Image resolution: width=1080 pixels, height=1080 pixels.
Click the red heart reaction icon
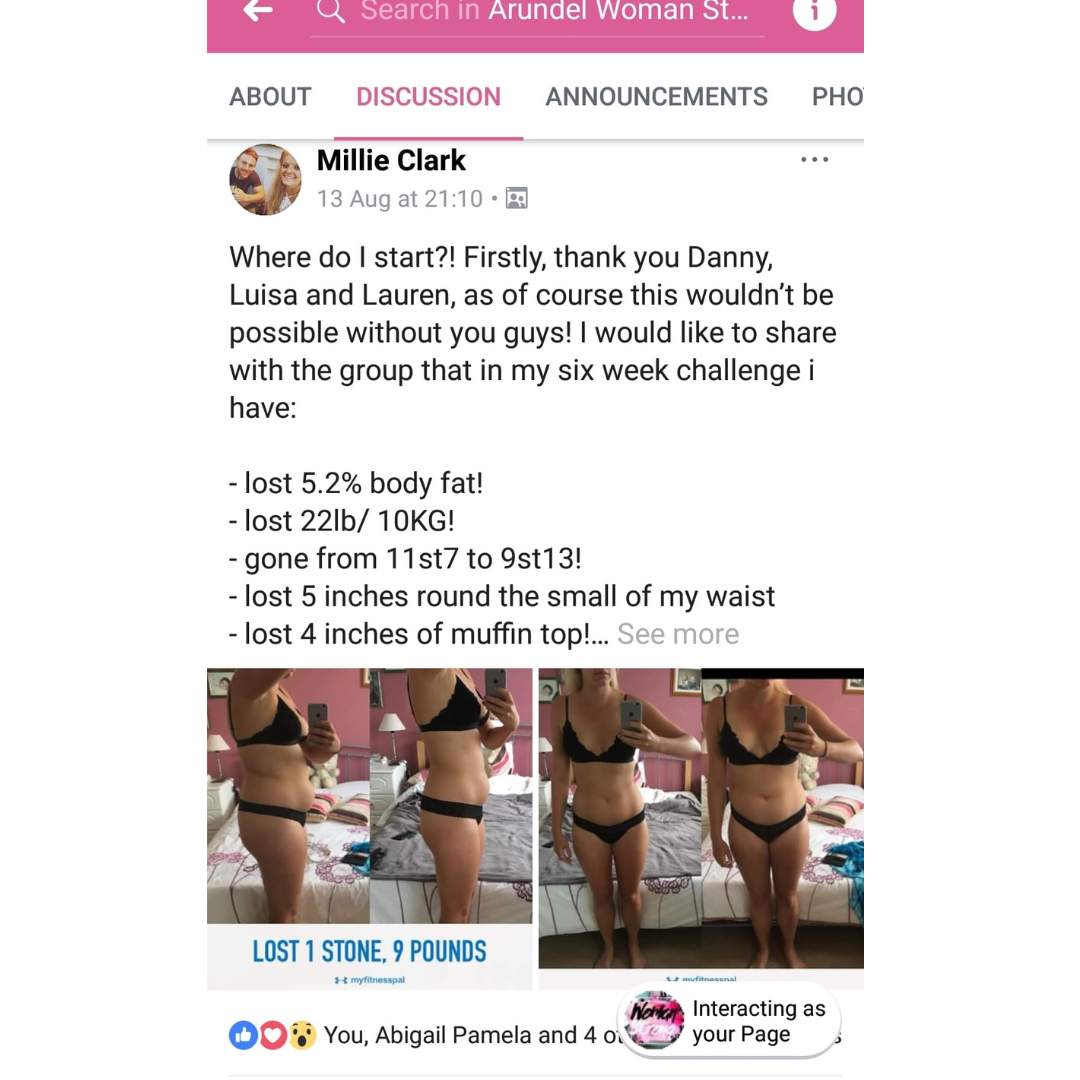tap(273, 1035)
